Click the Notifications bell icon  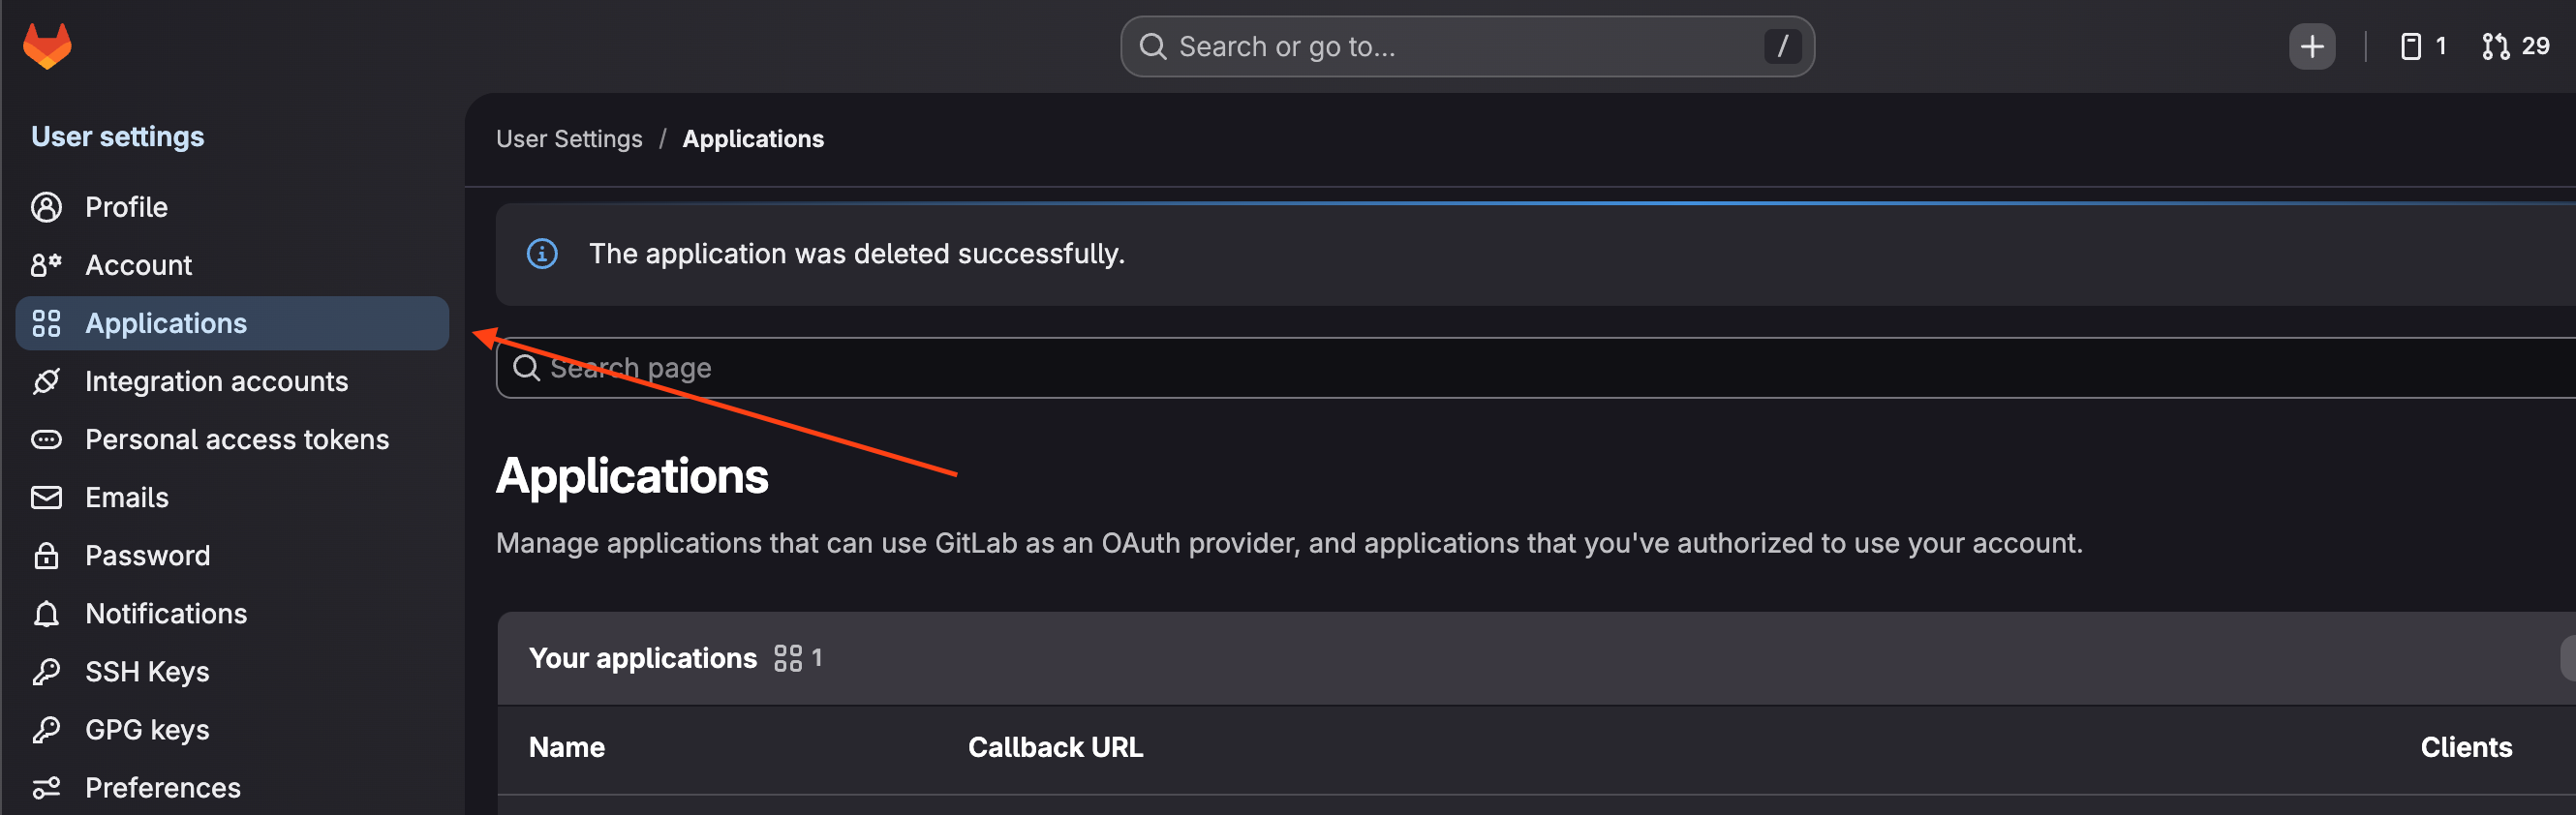click(46, 613)
